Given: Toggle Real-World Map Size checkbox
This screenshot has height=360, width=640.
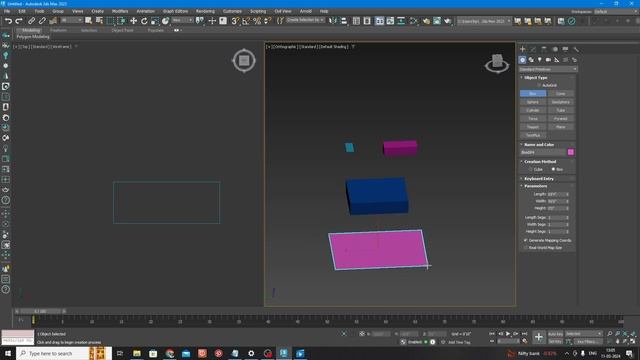Looking at the screenshot, I should pyautogui.click(x=526, y=247).
